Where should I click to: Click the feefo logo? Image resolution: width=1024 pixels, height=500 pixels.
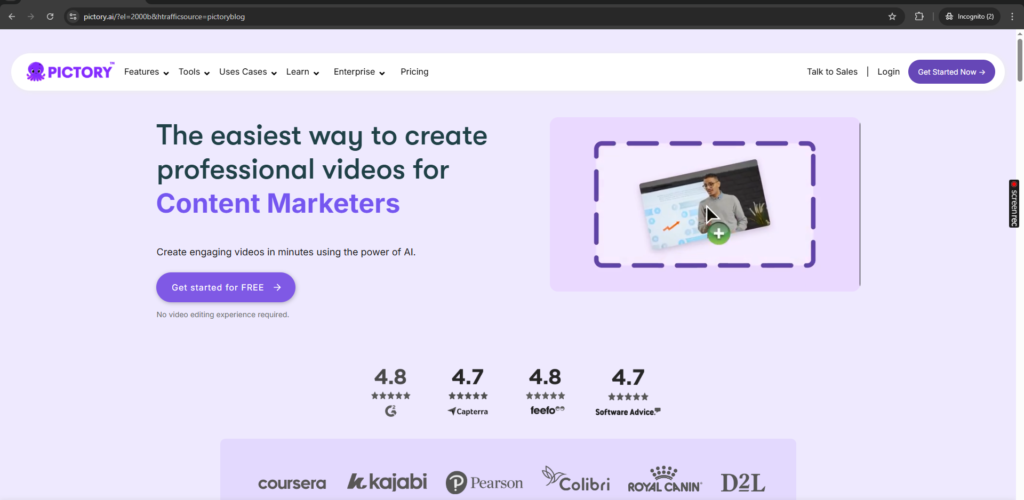[547, 410]
